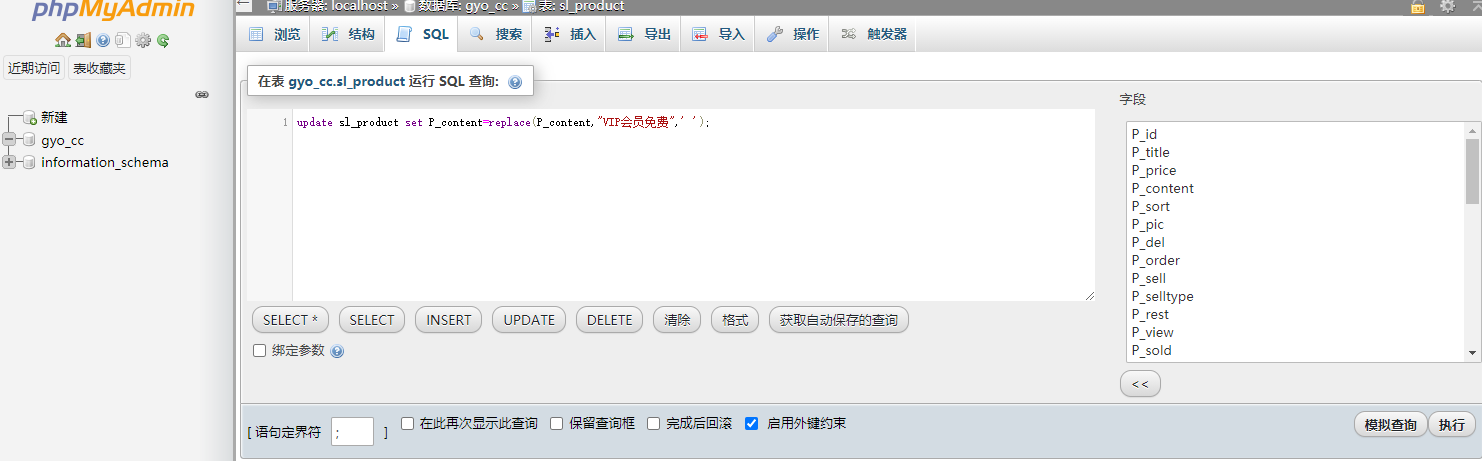
Task: Open phpMyAdmin documentation blue help icon
Action: coord(103,41)
